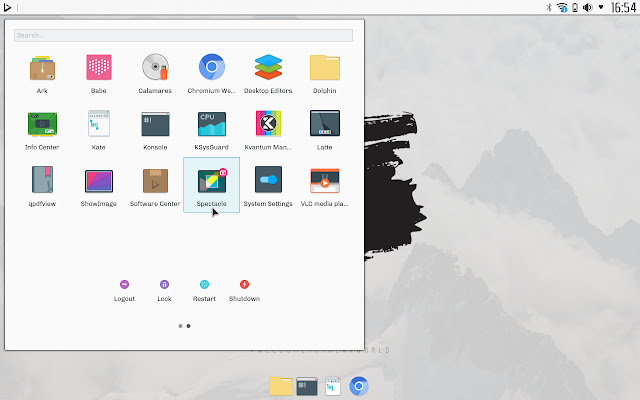Image resolution: width=640 pixels, height=400 pixels.
Task: Launch the Kate text editor from the launcher grid
Action: [98, 130]
